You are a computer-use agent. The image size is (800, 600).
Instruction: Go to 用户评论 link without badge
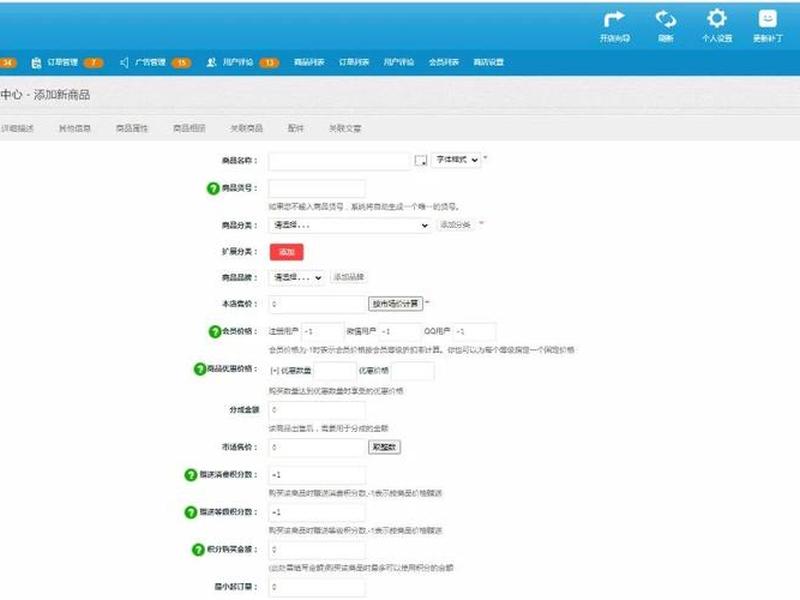click(x=399, y=62)
